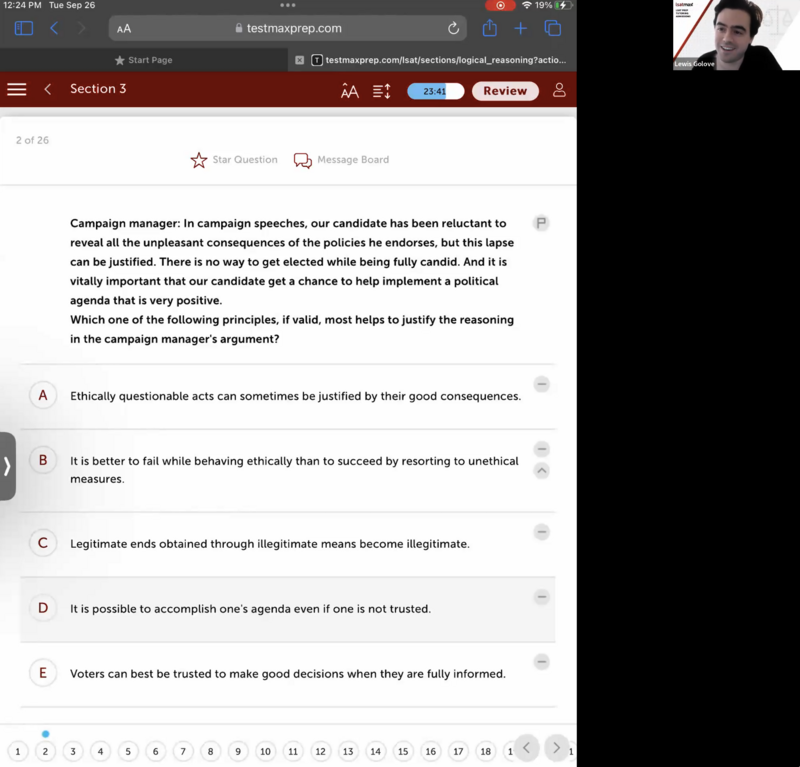Eliminate answer choice D with minus icon
Image resolution: width=800 pixels, height=767 pixels.
coord(541,597)
